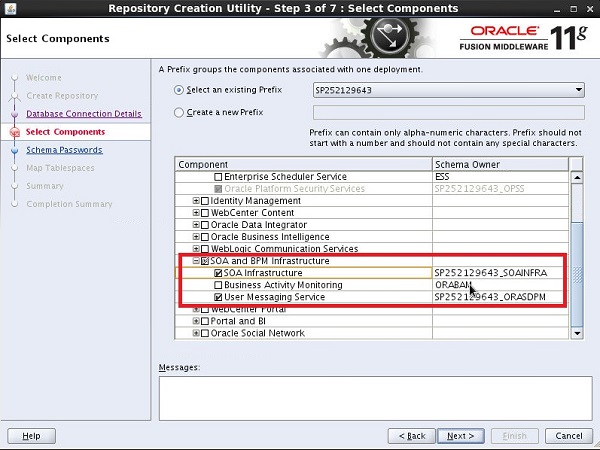The width and height of the screenshot is (600, 450).
Task: Maximize the Repository Creation Utility window
Action: [573, 9]
